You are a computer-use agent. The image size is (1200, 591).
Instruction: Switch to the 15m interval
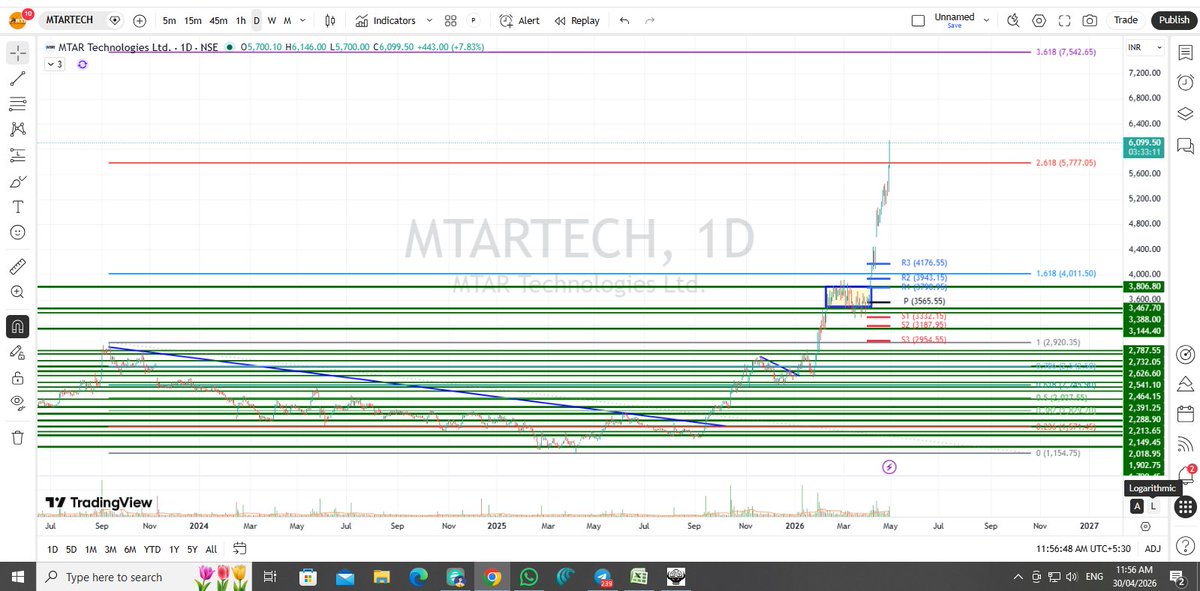[193, 20]
